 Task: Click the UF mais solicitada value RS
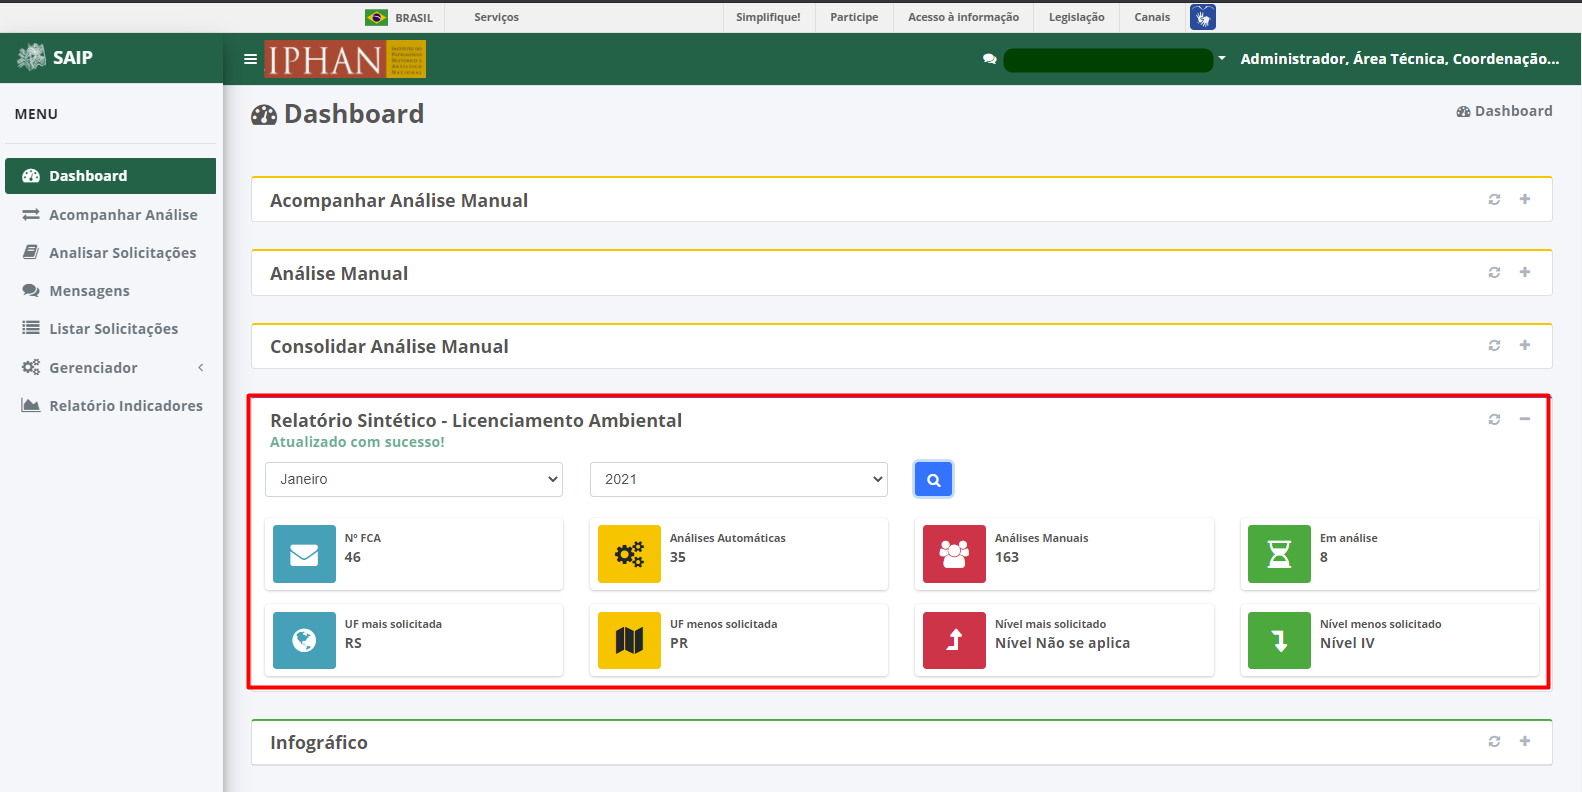coord(353,643)
